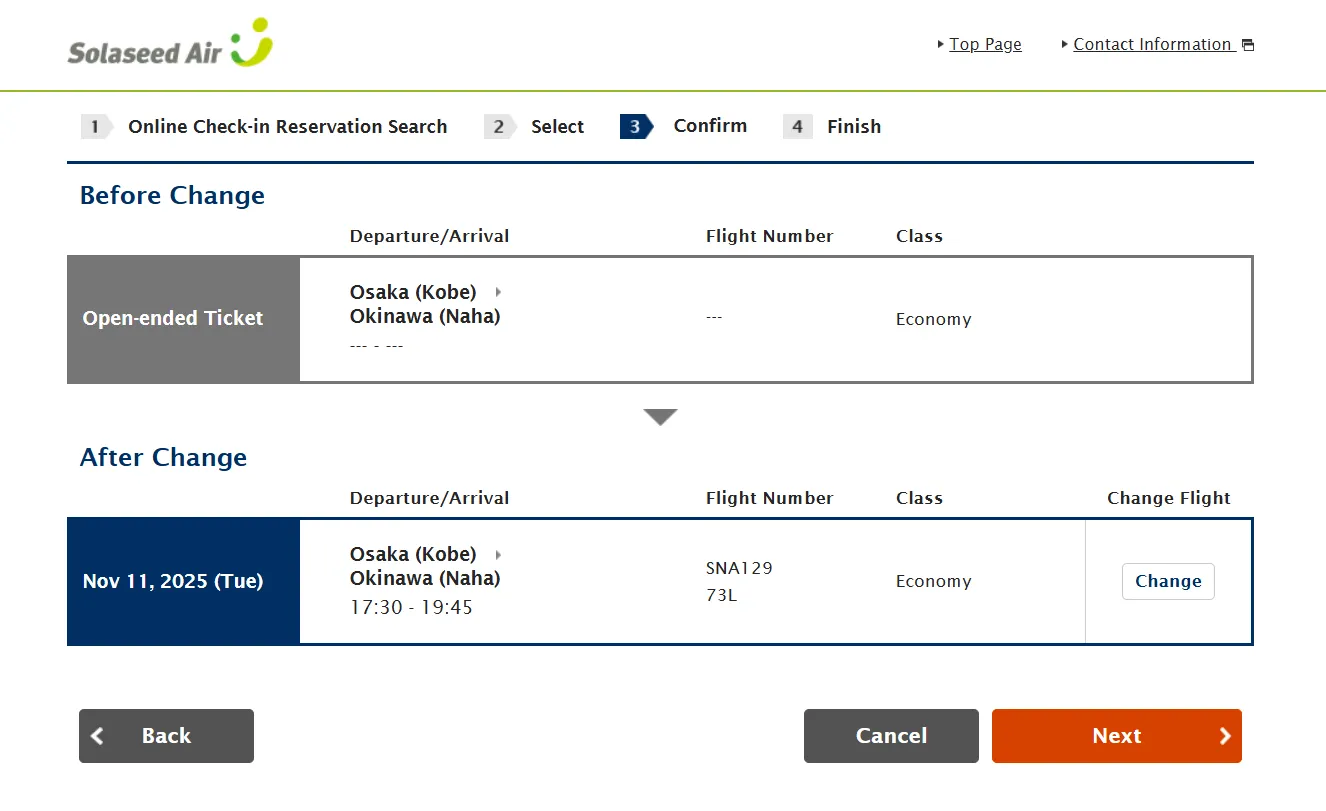Go to the Select step
Screen dimensions: 1326x811
pyautogui.click(x=557, y=127)
